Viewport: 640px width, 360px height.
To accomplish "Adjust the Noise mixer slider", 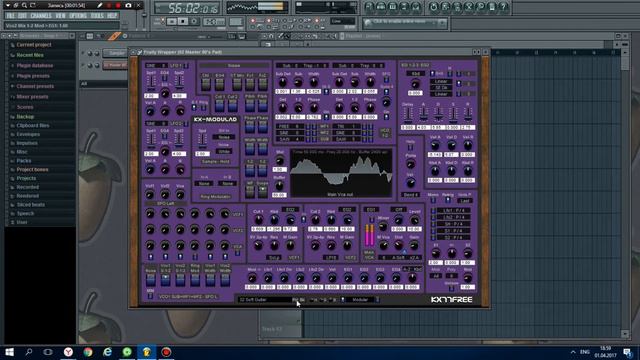I will (150, 280).
